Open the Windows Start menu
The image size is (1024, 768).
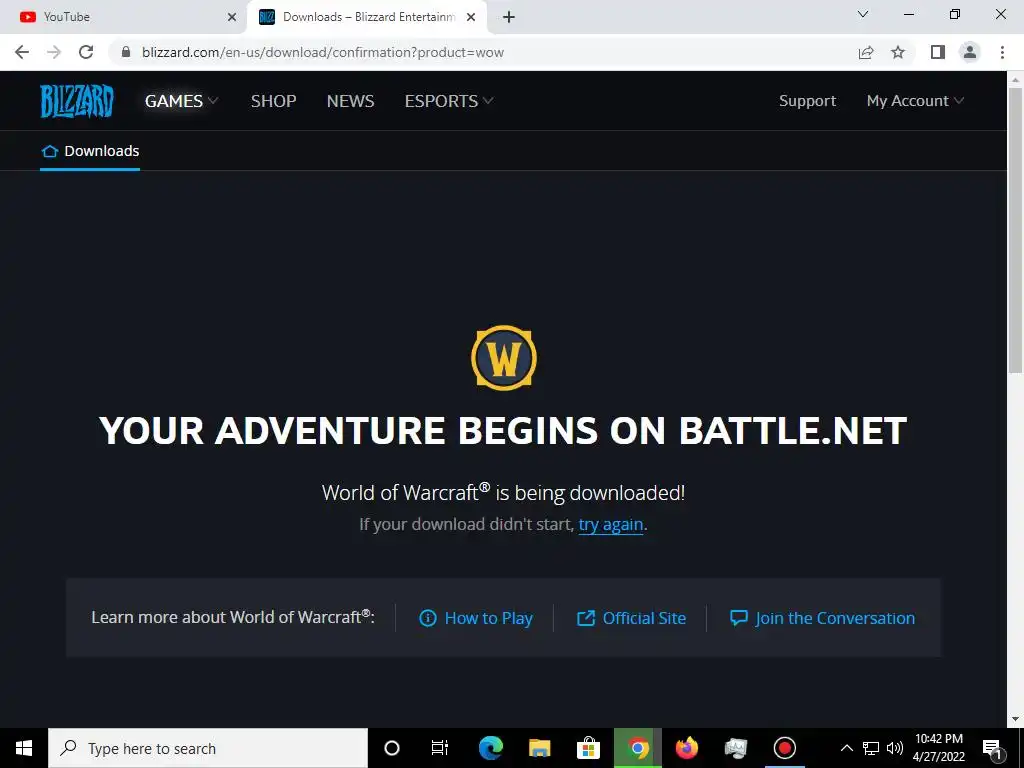tap(24, 748)
